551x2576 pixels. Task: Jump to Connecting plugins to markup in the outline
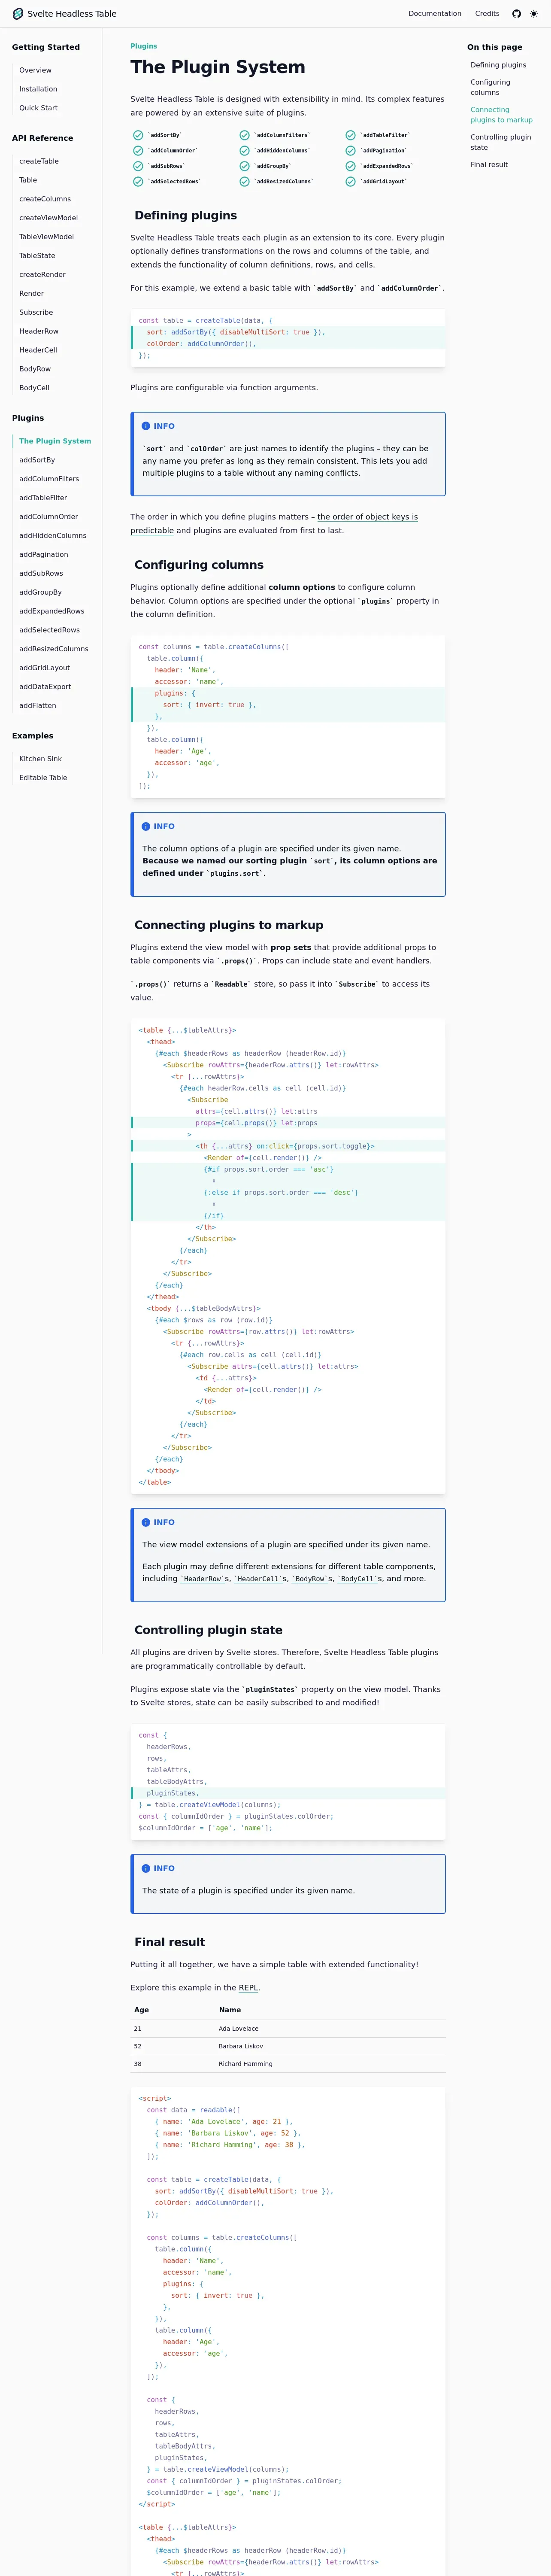pos(502,115)
